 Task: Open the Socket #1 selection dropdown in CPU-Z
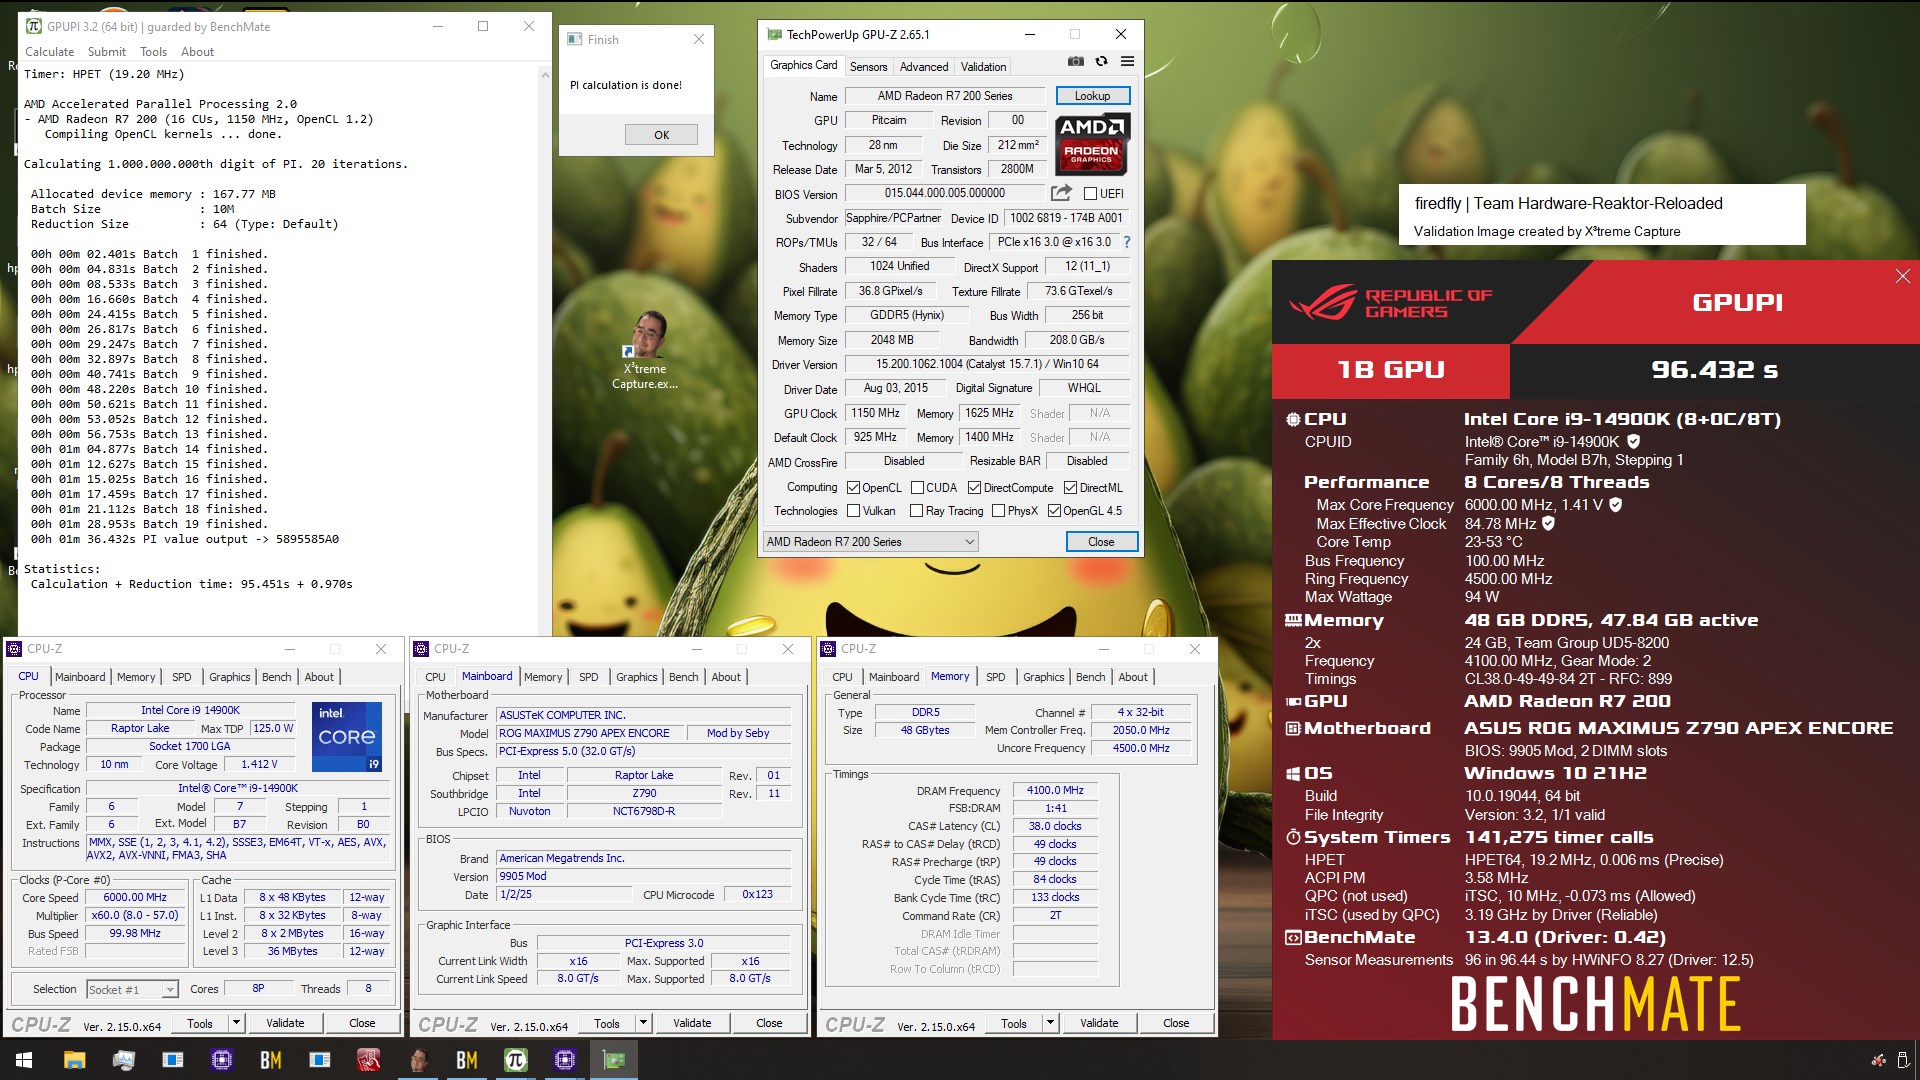click(x=131, y=989)
